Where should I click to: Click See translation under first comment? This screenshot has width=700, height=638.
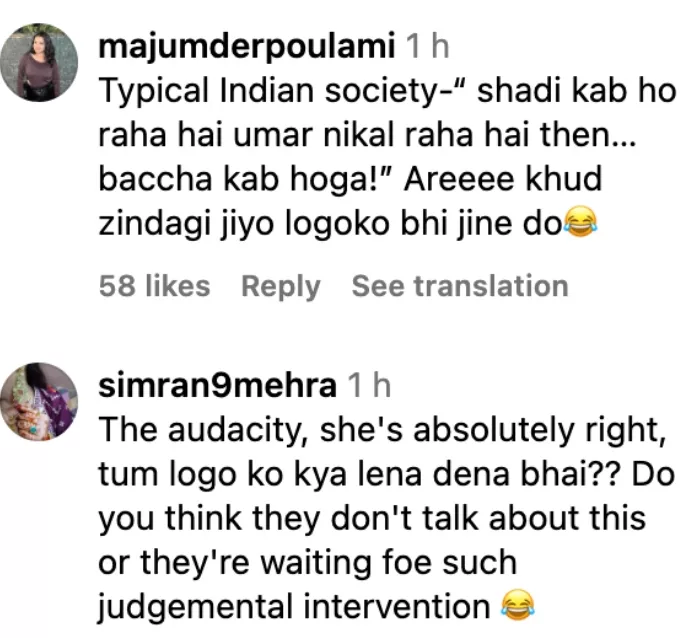[x=459, y=286]
